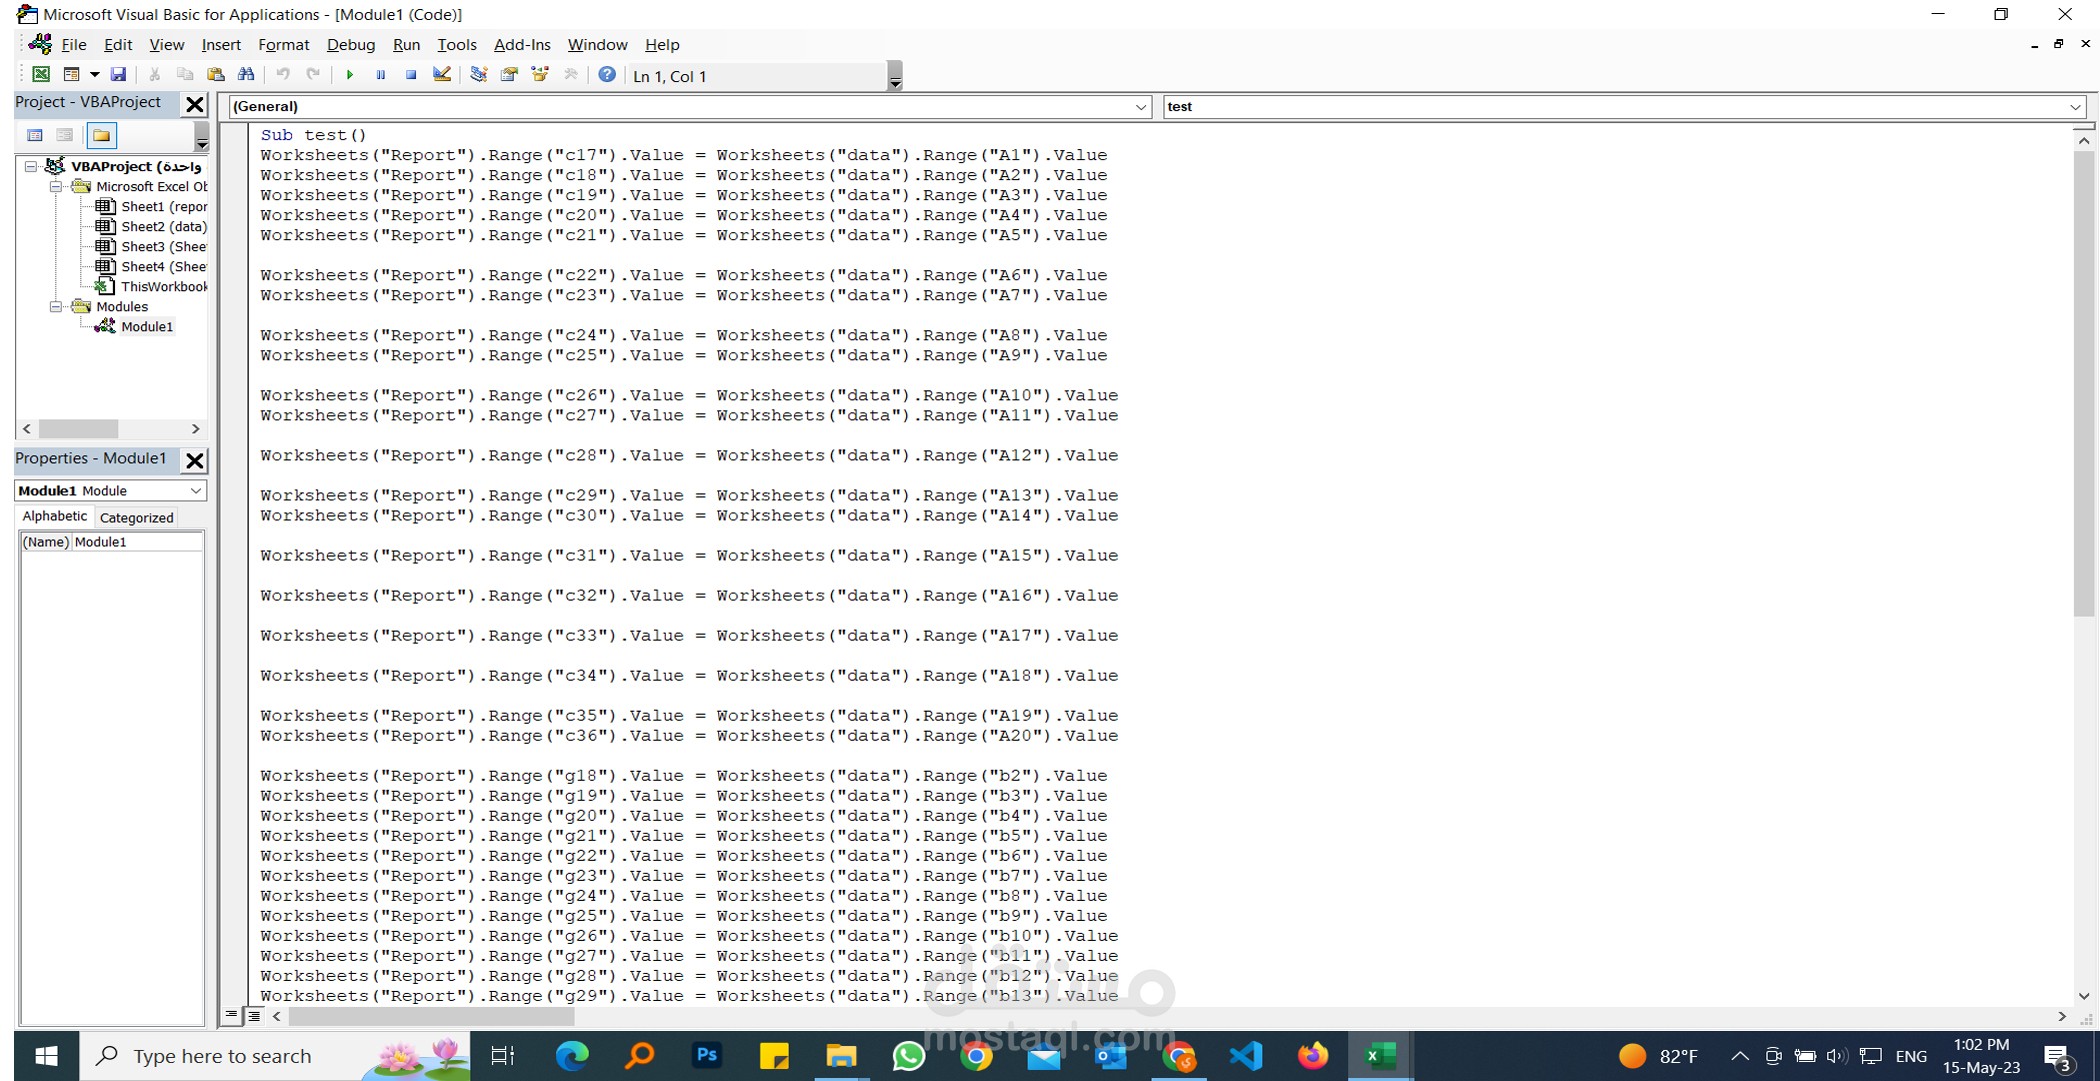Open Project Explorer from the toolbar

(x=479, y=75)
